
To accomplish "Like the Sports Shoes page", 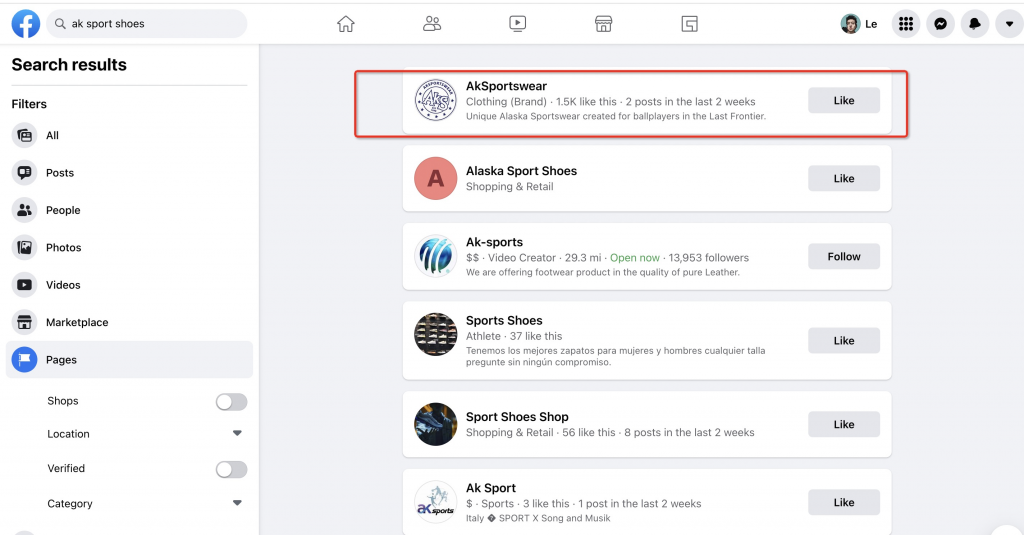I will tap(844, 340).
